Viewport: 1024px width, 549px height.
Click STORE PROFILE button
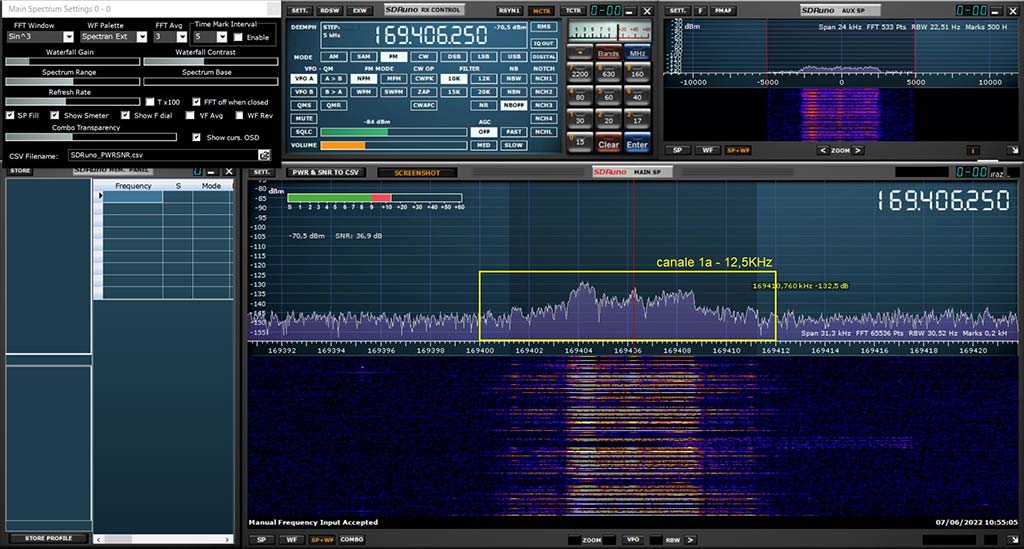coord(48,539)
